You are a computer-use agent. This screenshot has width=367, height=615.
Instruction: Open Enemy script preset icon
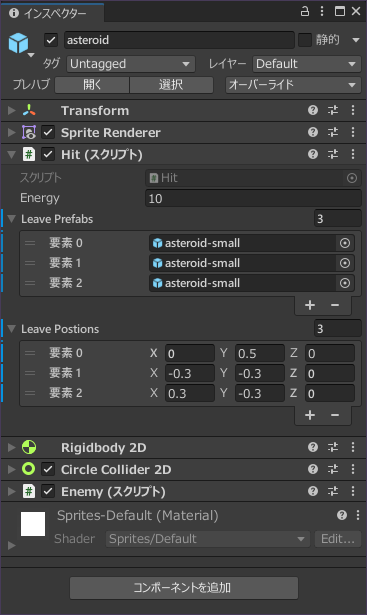pyautogui.click(x=333, y=491)
